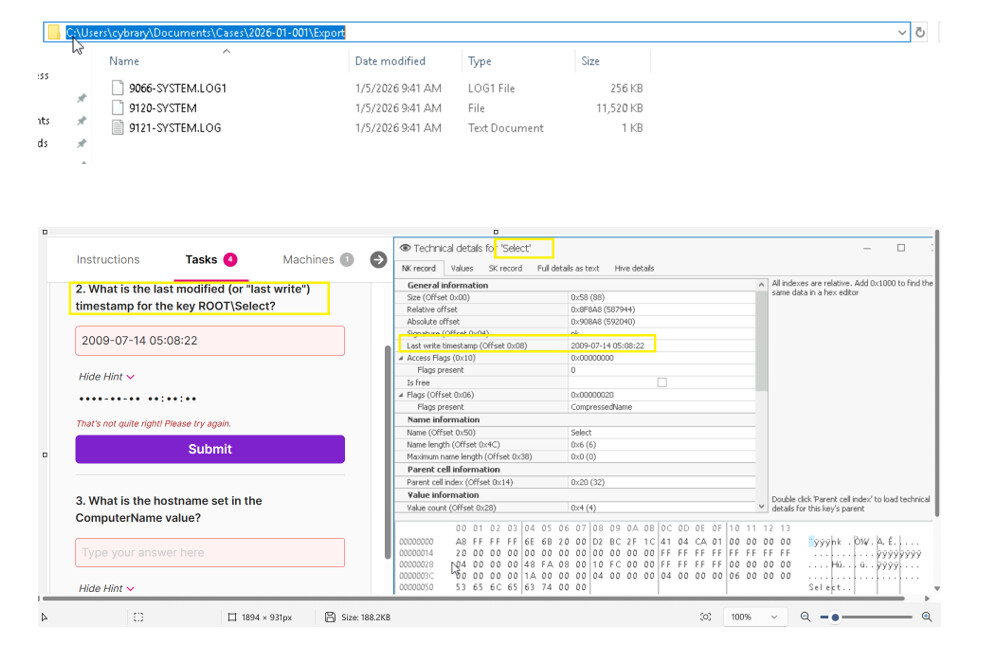Open the Instructions tab

108,260
